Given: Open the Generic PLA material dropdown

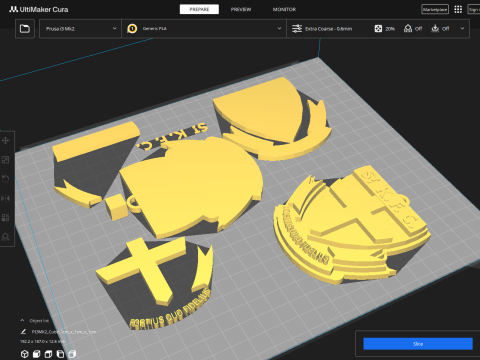Looking at the screenshot, I should (x=204, y=29).
